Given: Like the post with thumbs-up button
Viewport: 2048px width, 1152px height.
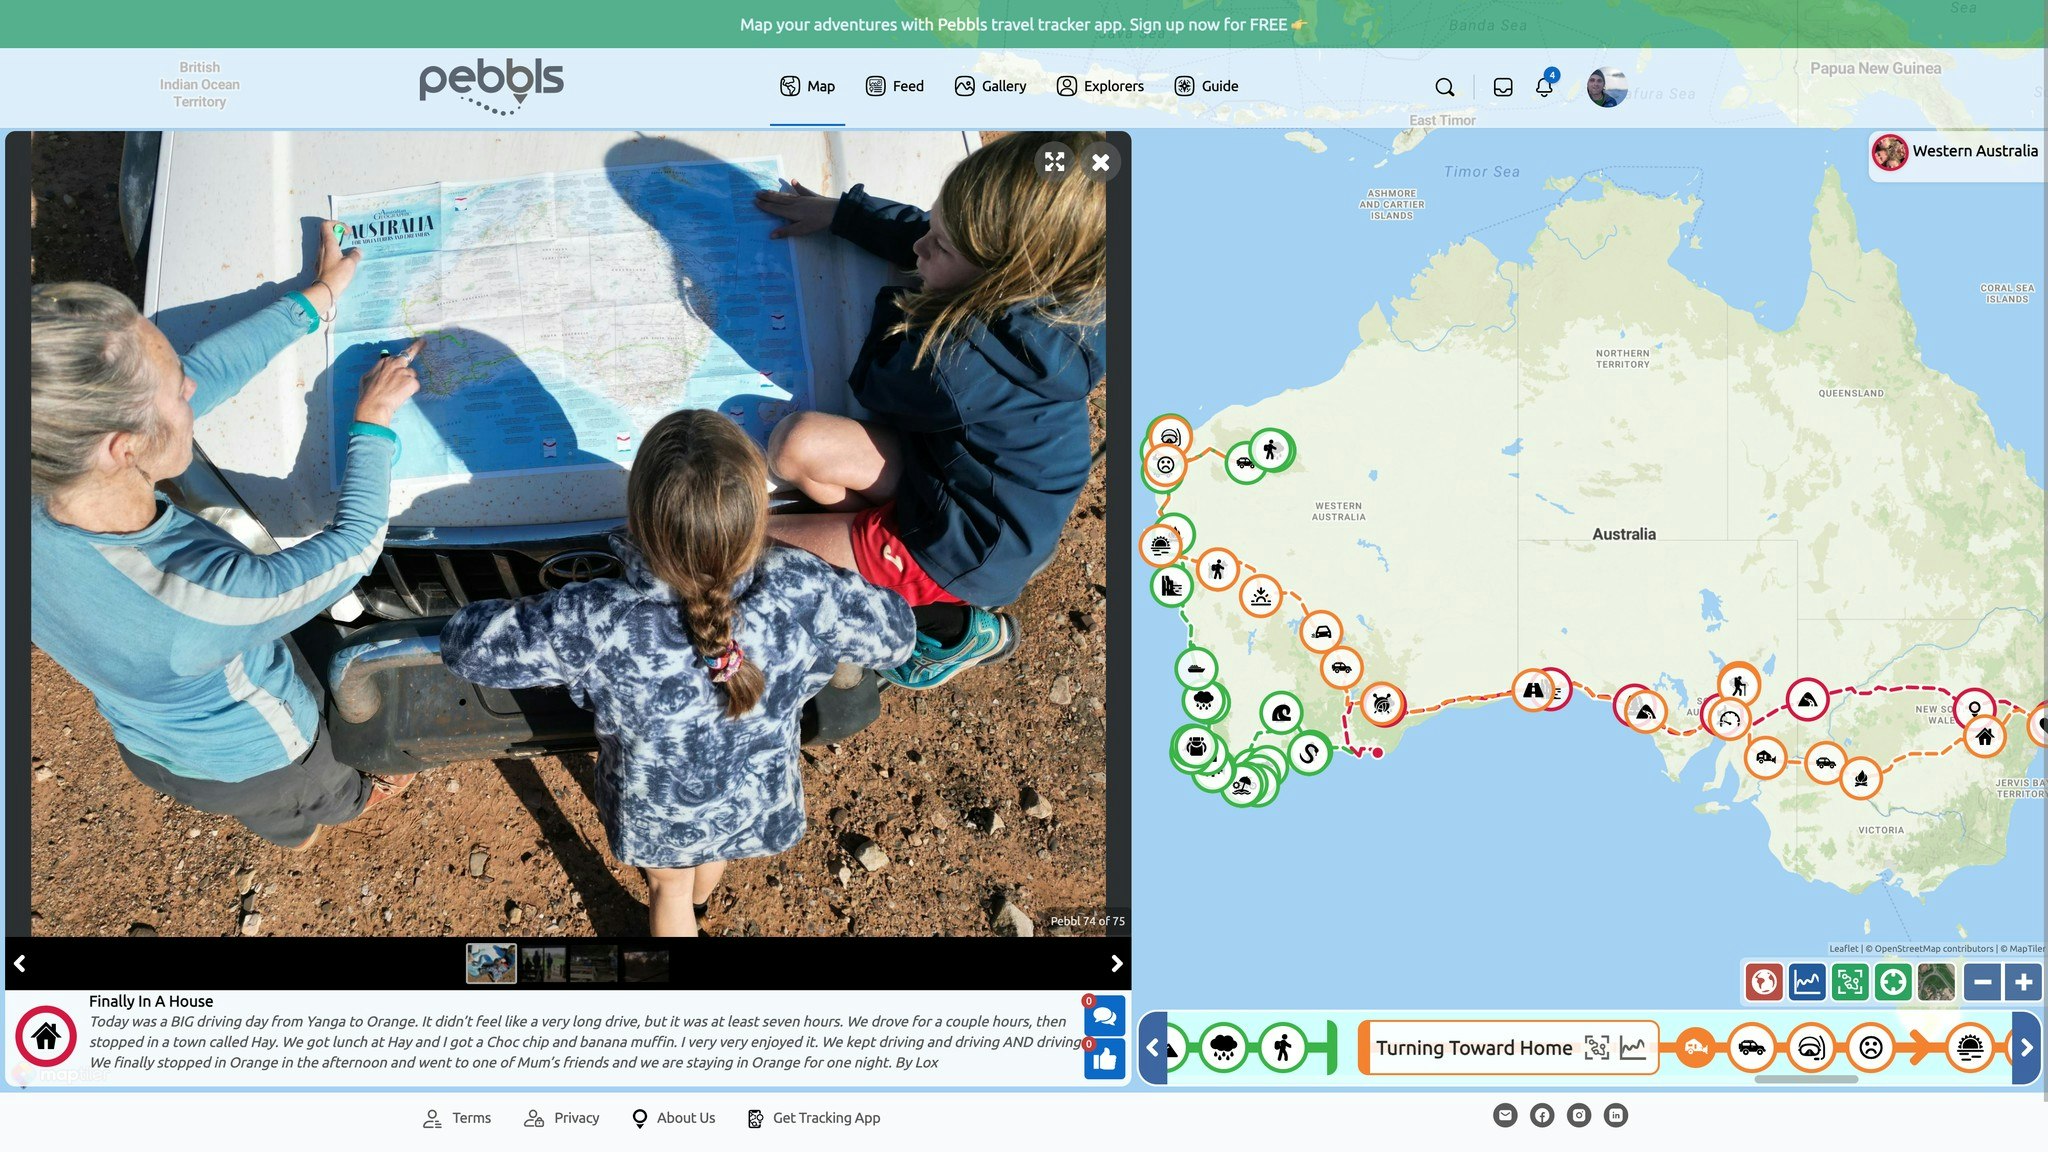Looking at the screenshot, I should pyautogui.click(x=1104, y=1059).
